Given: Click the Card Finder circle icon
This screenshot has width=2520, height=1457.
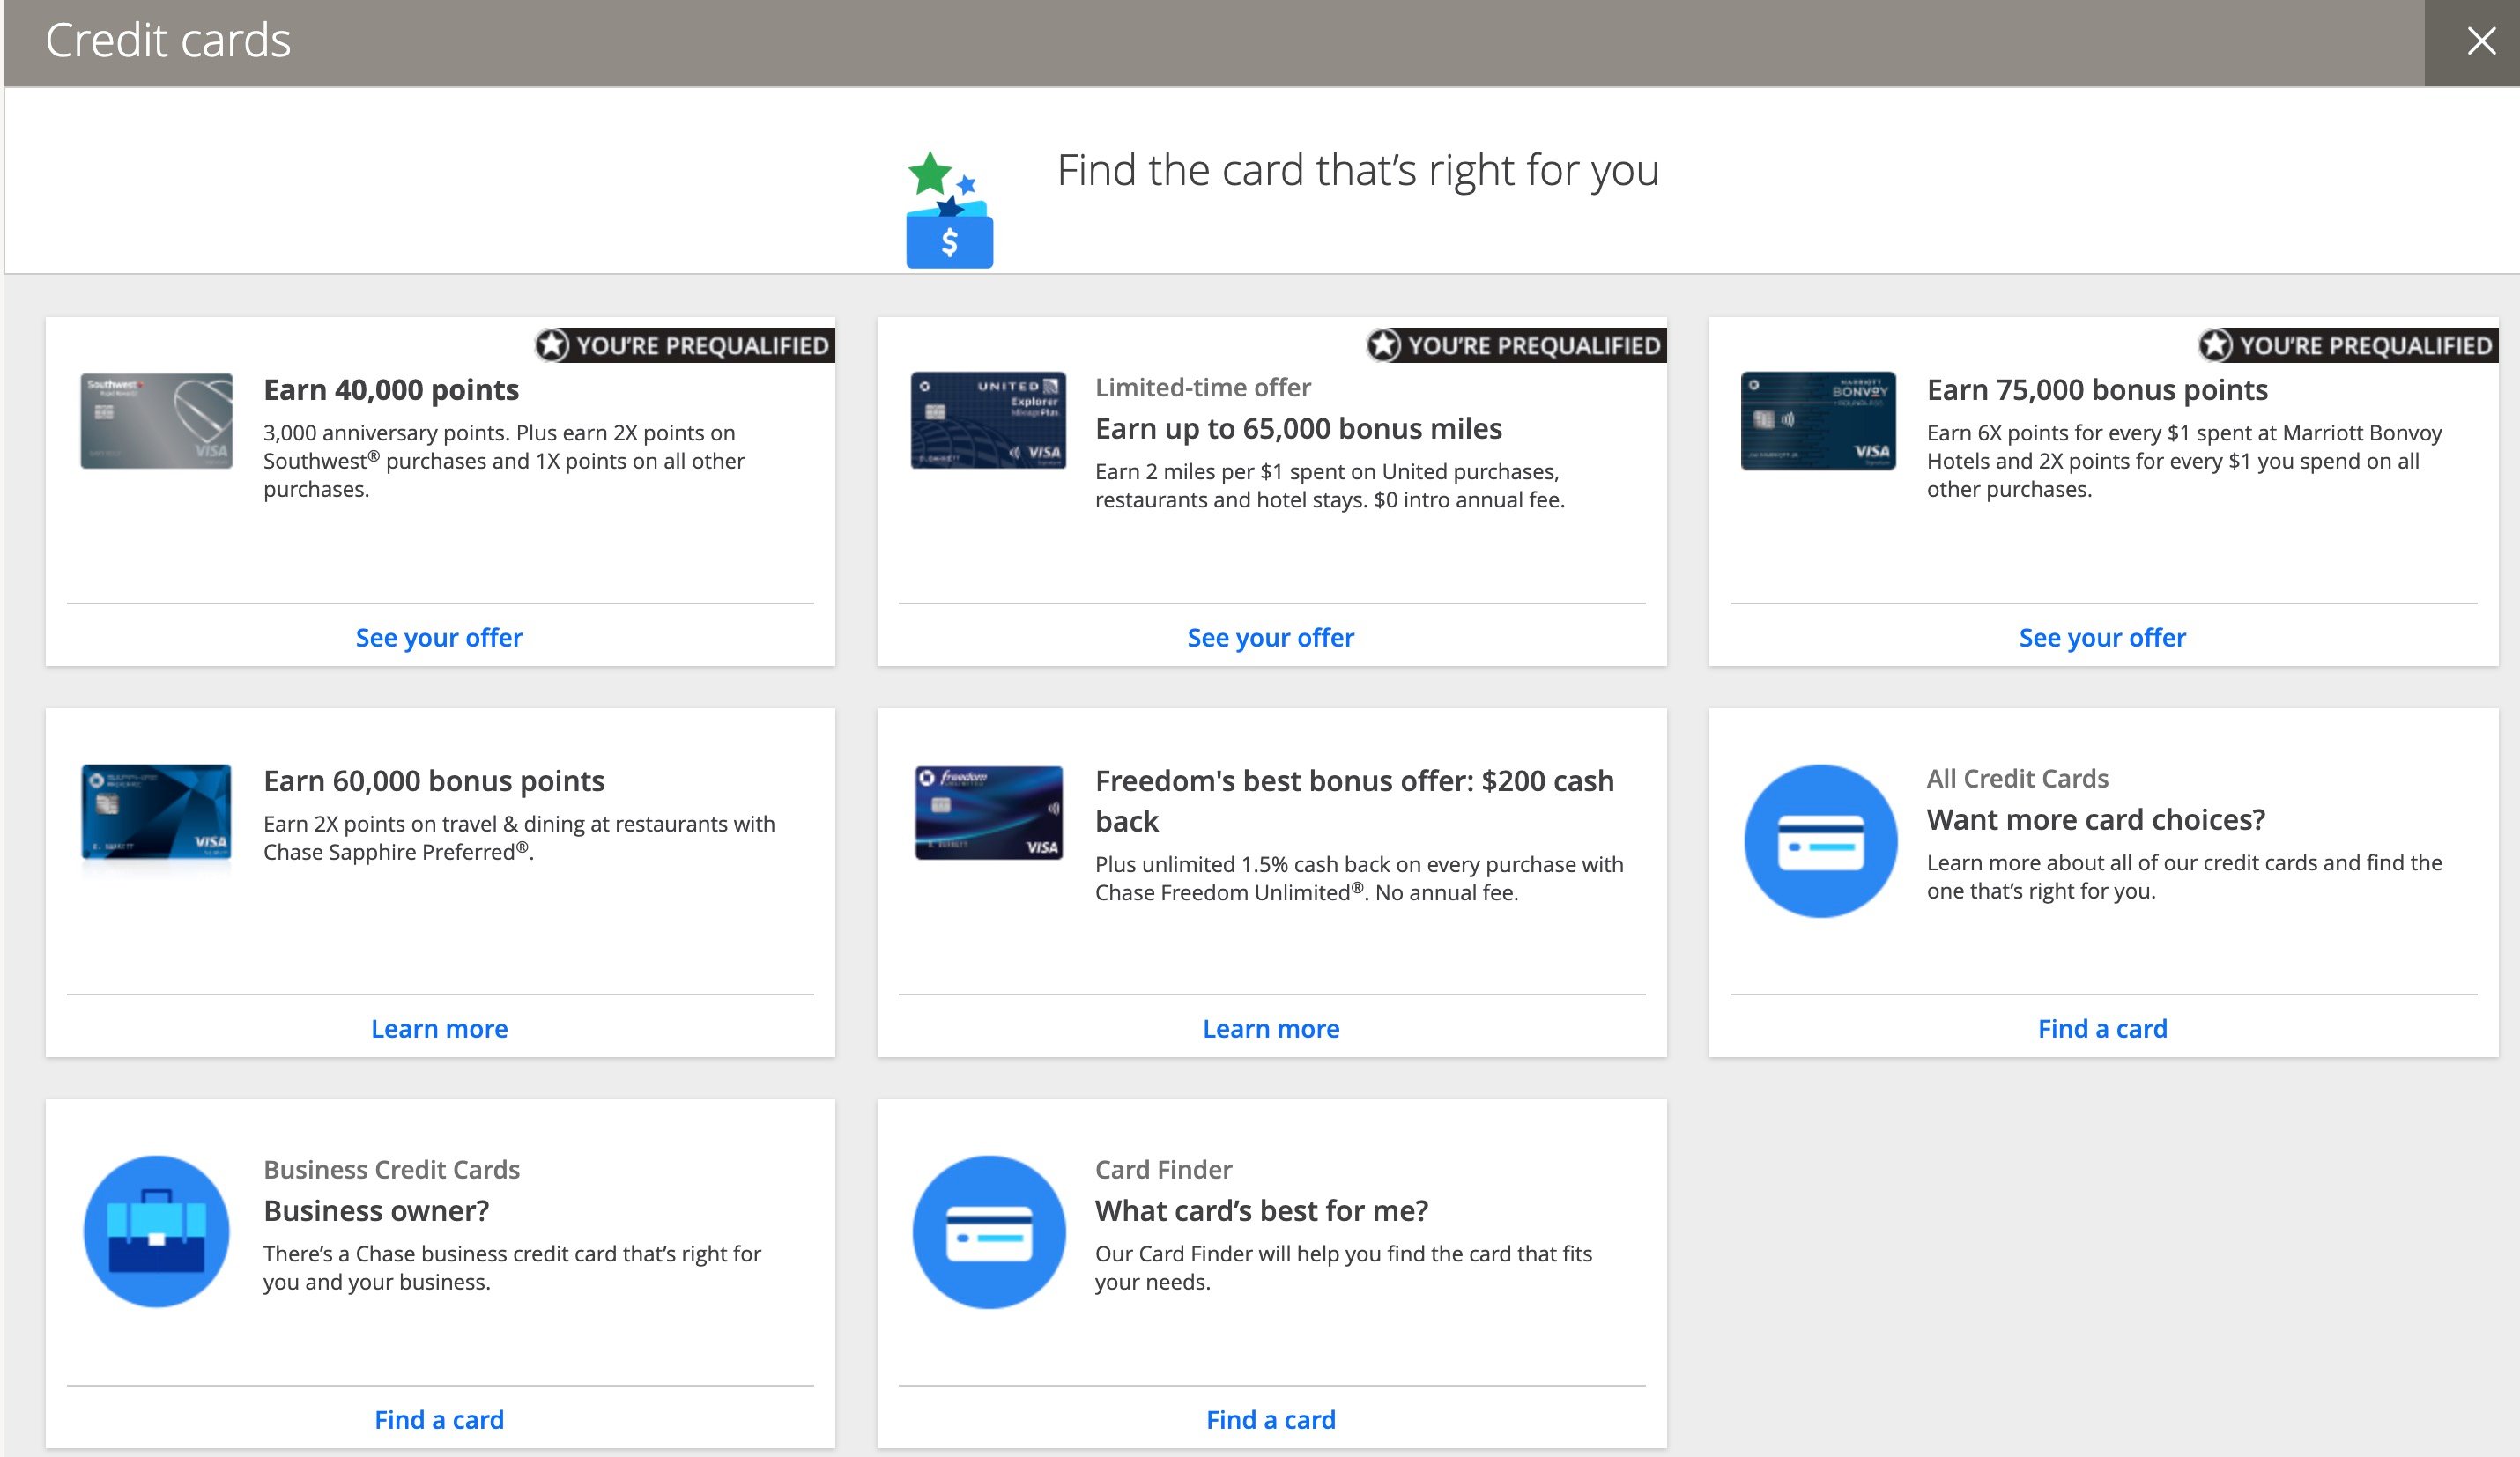Looking at the screenshot, I should pos(989,1232).
